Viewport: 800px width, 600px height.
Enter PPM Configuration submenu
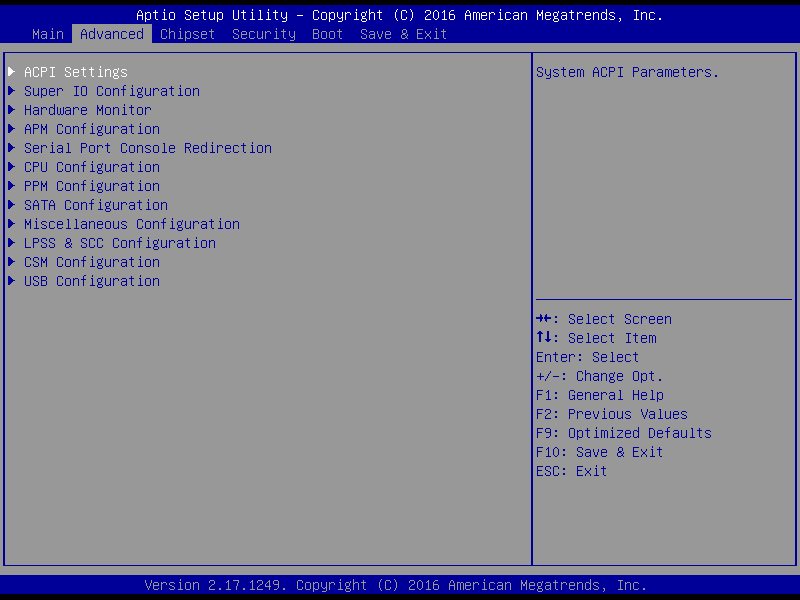(92, 186)
